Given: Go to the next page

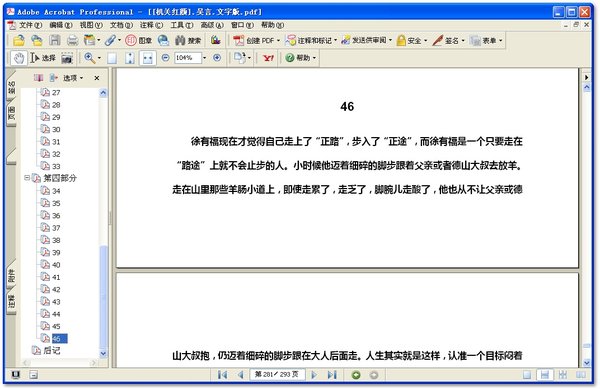Looking at the screenshot, I should [314, 375].
